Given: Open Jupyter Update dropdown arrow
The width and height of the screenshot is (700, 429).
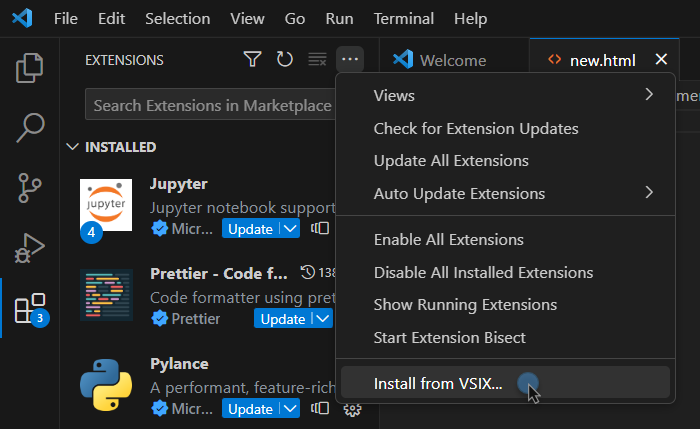Looking at the screenshot, I should [x=289, y=229].
